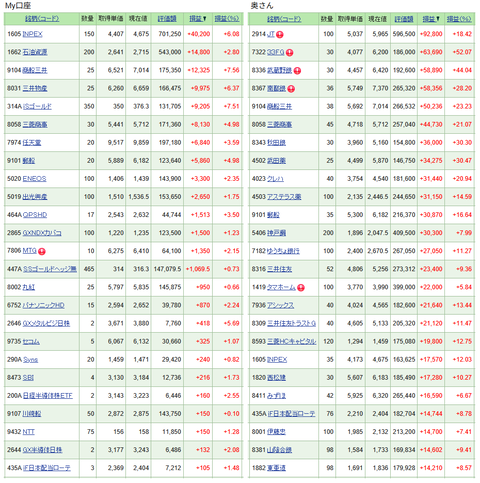480x483 pixels.
Task: Open the 6752 パナソニックHD link
Action: [43, 305]
